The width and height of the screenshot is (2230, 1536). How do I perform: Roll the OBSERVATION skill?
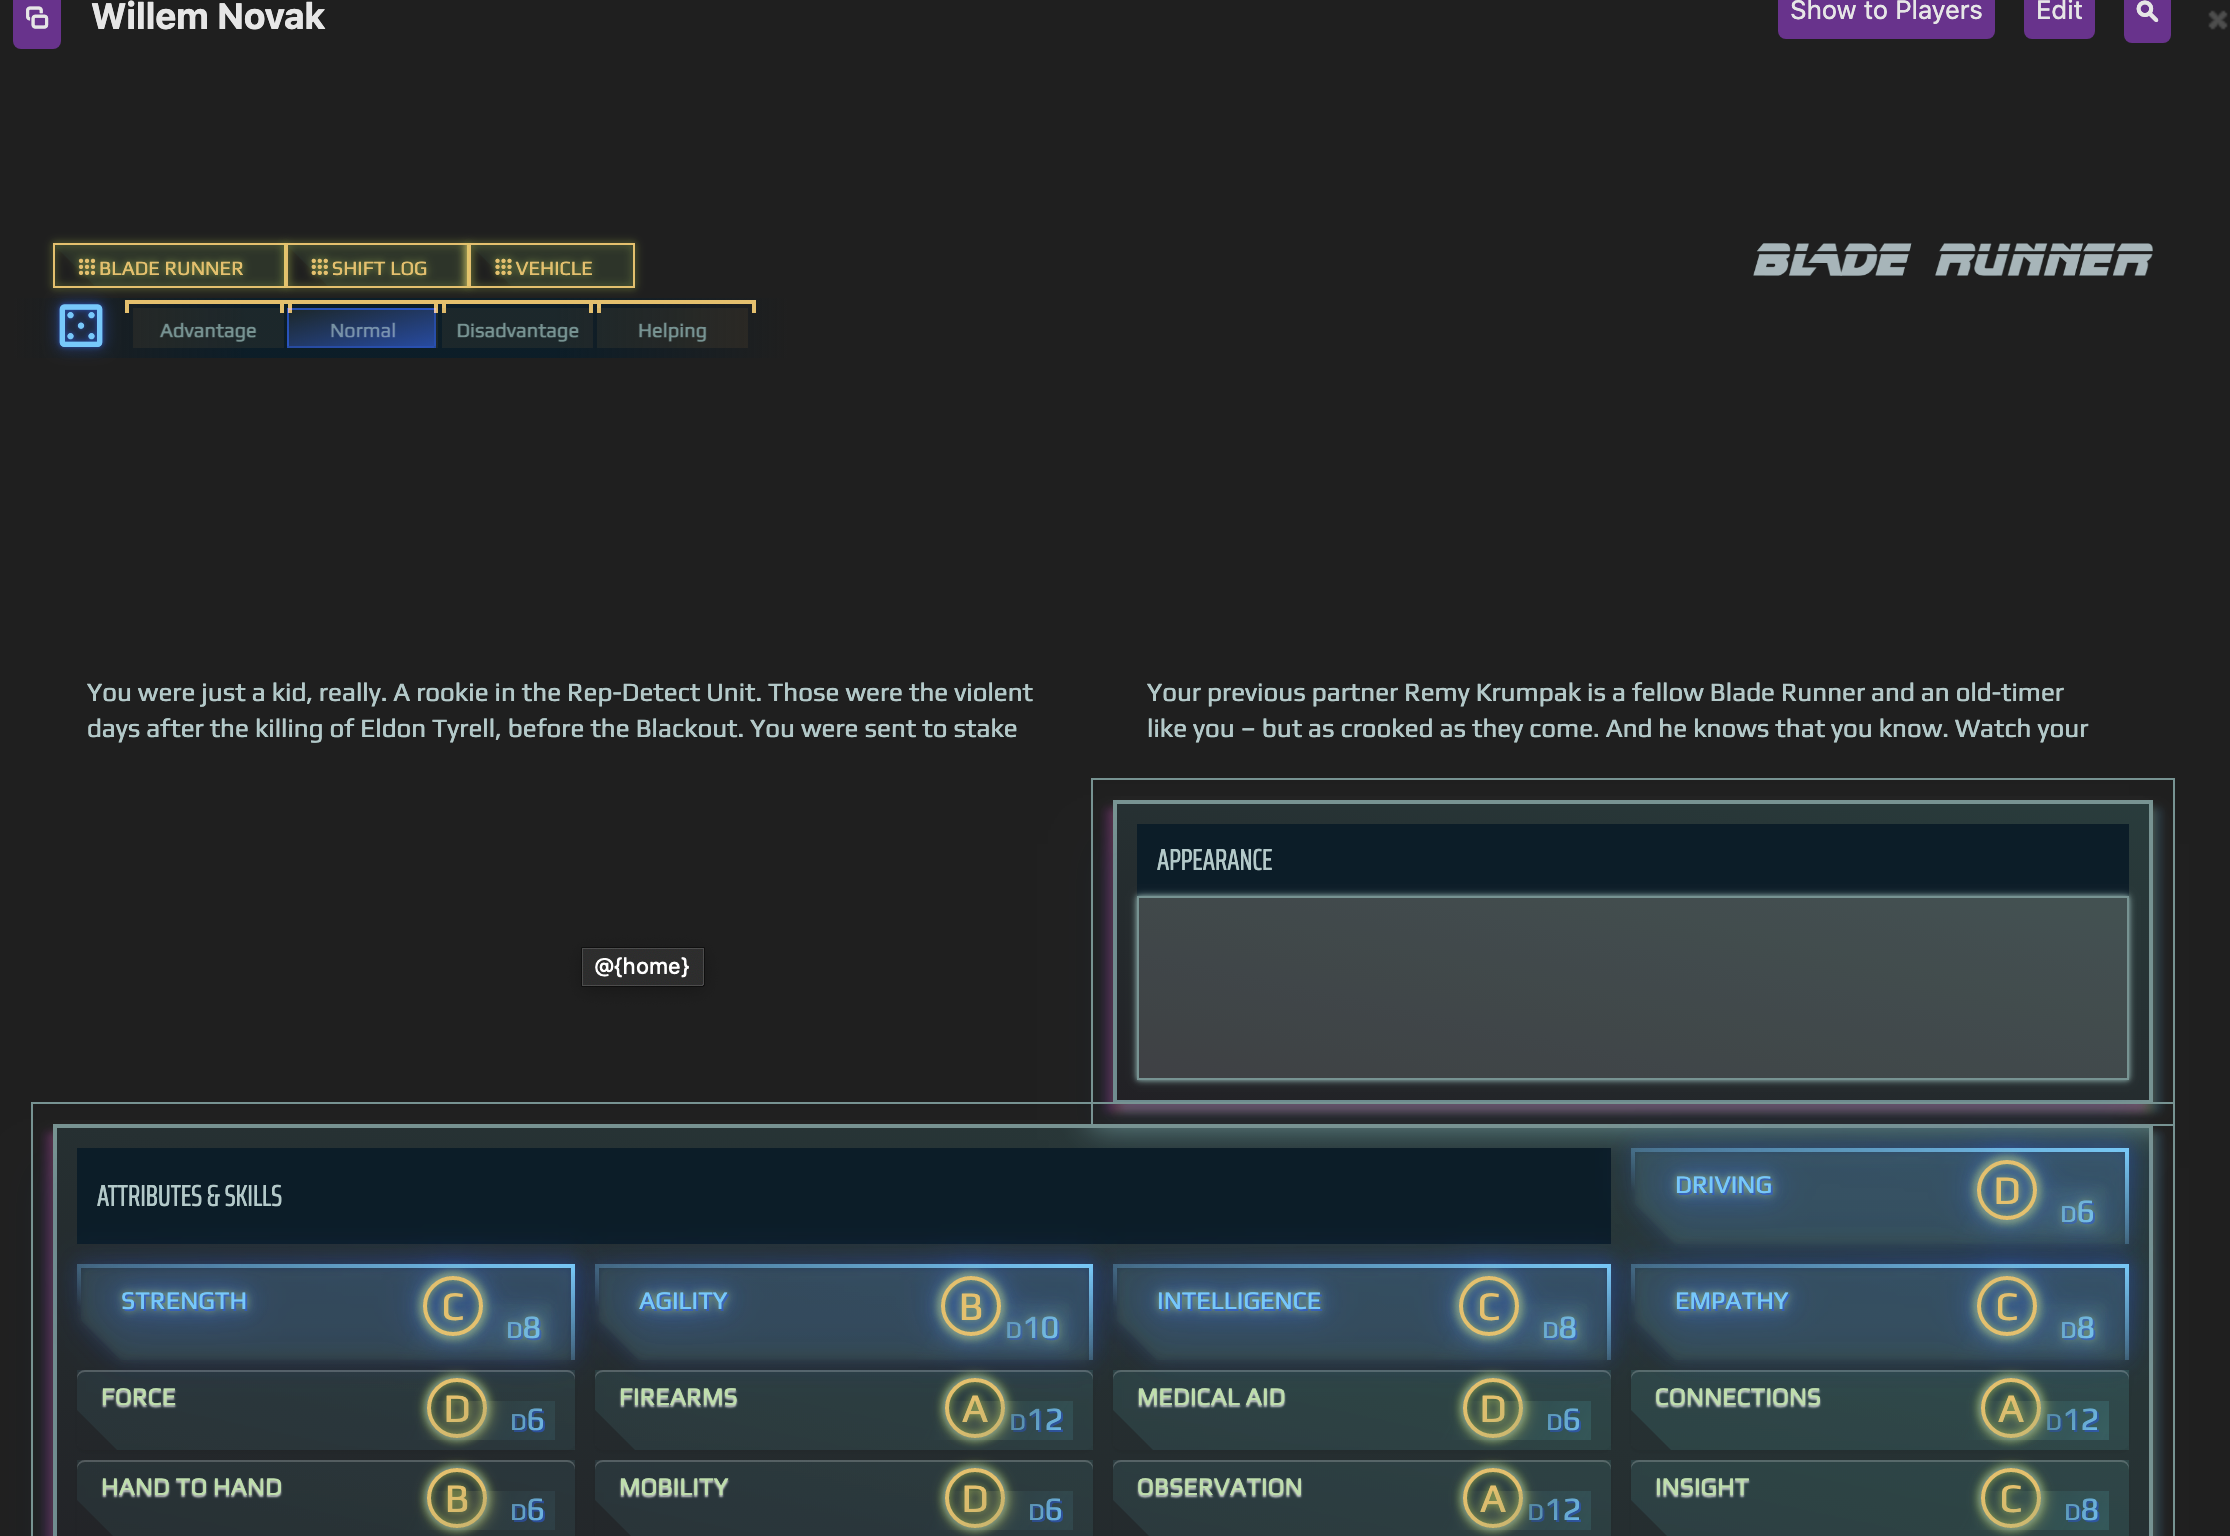point(1219,1488)
